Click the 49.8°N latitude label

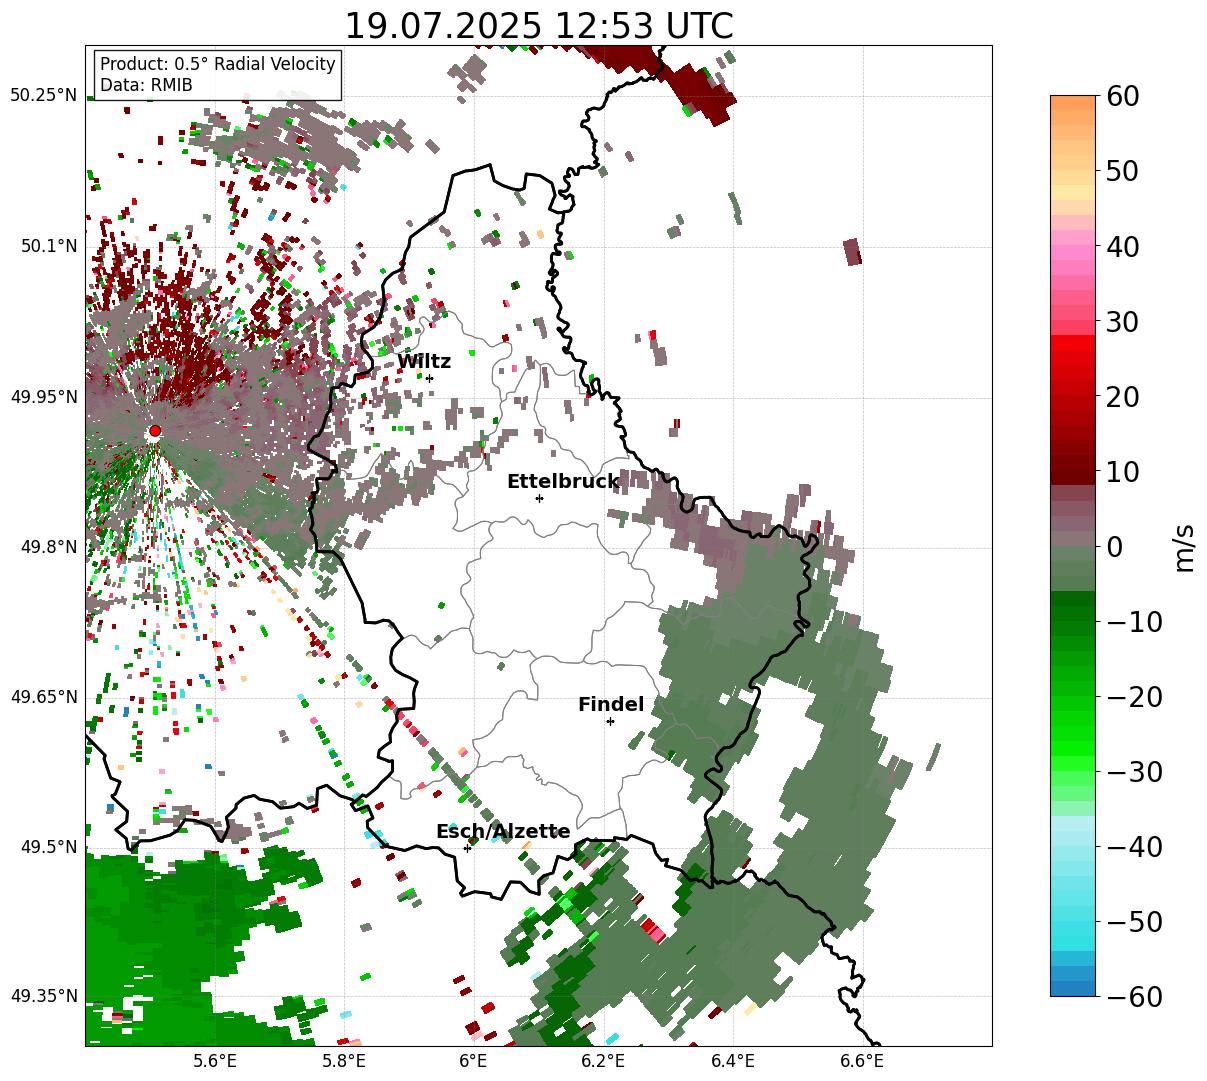pyautogui.click(x=48, y=547)
